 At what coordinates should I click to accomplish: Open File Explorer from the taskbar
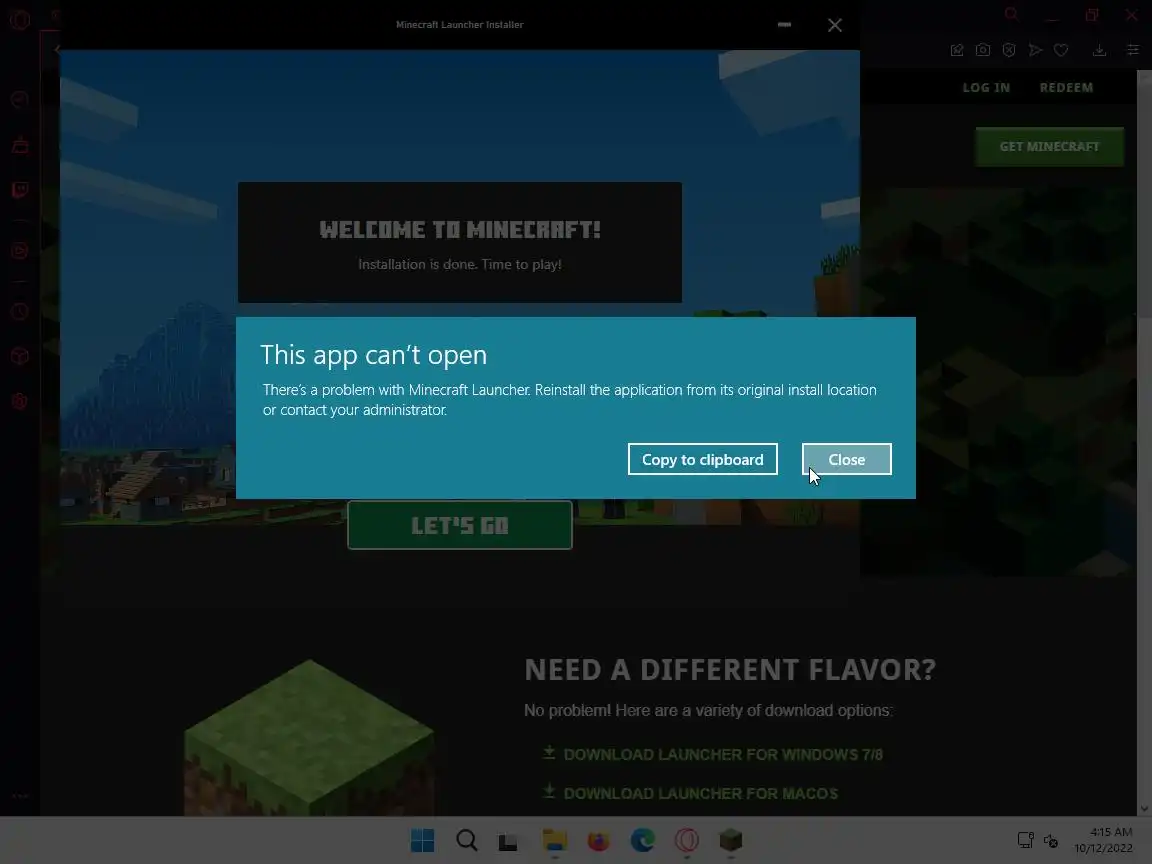555,840
